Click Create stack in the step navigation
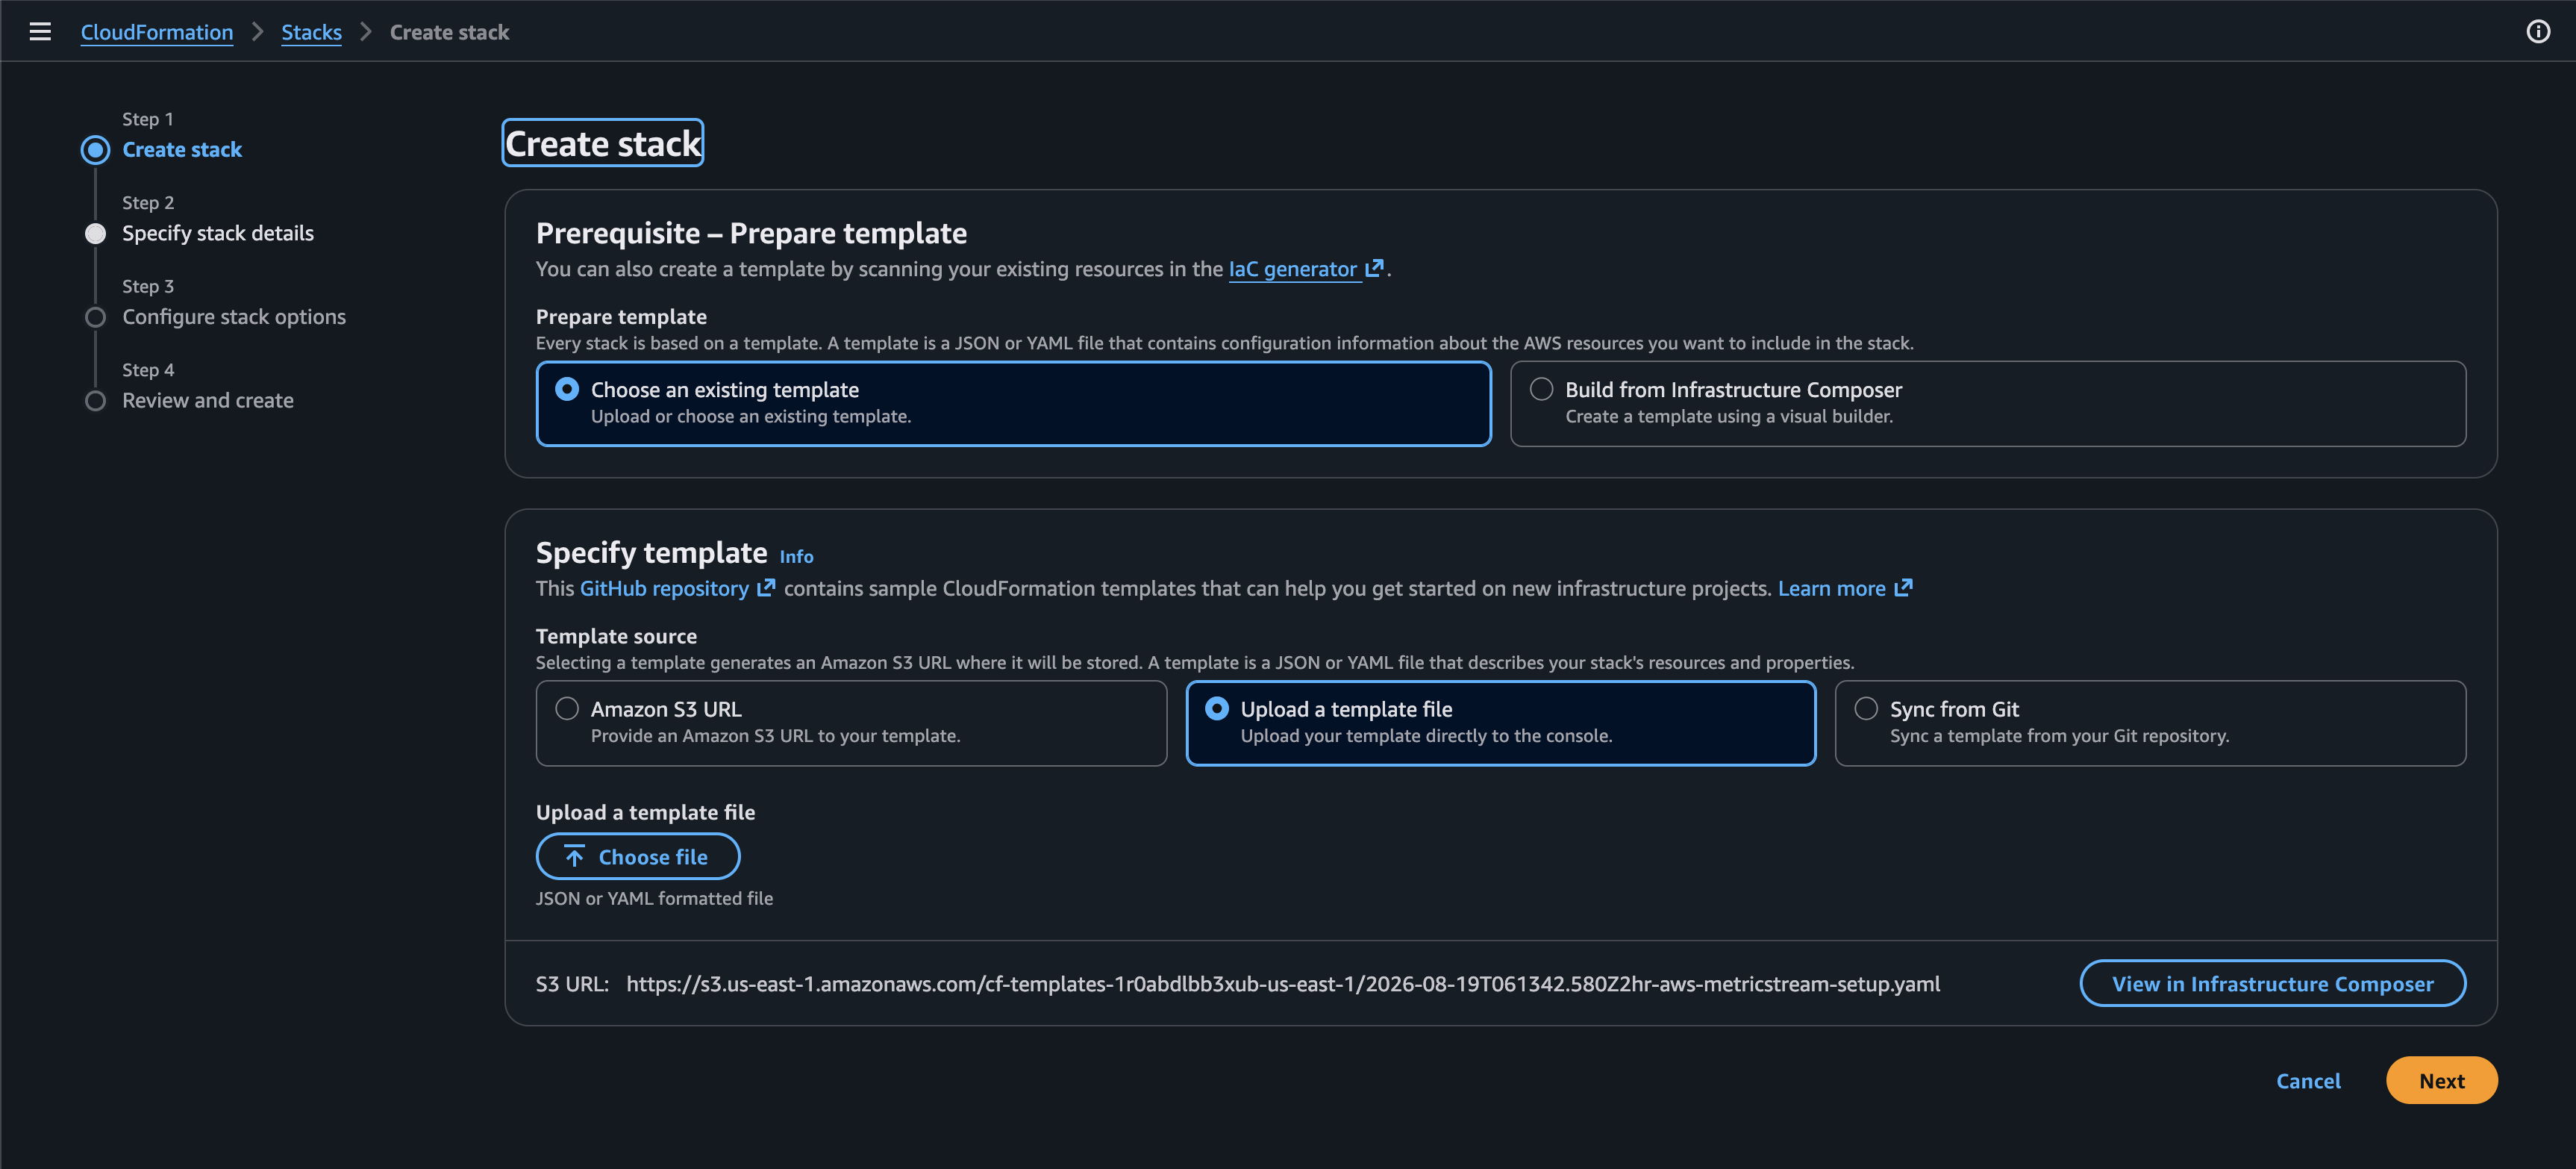The image size is (2576, 1169). pos(182,150)
